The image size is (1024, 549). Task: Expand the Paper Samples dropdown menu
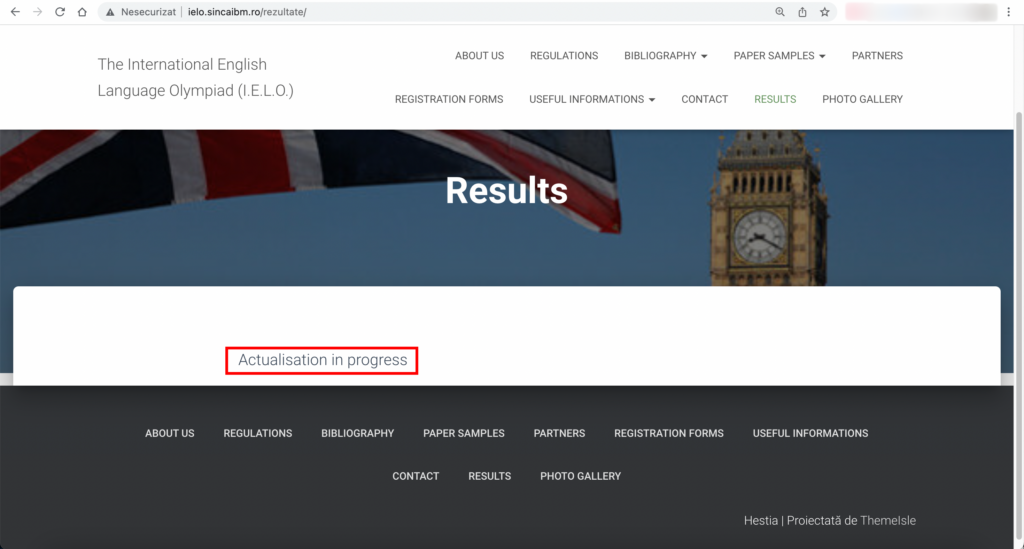tap(779, 56)
